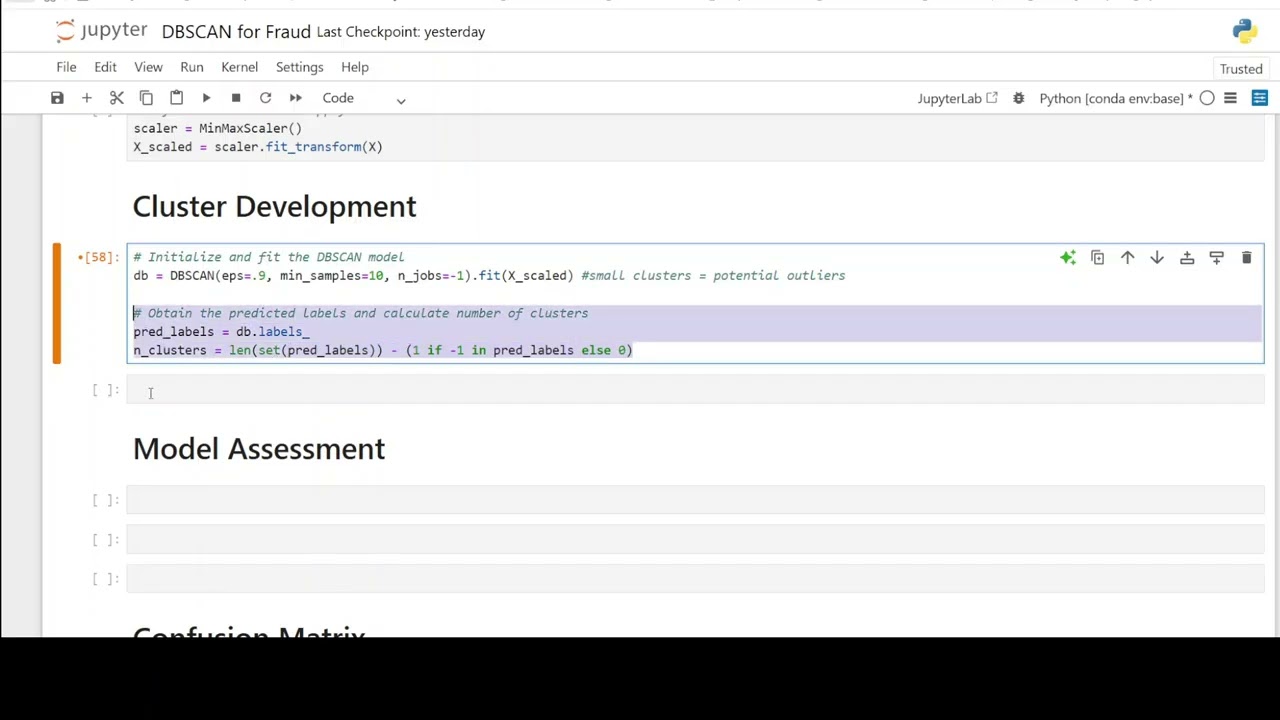
Task: Open the Kernel menu
Action: click(239, 67)
